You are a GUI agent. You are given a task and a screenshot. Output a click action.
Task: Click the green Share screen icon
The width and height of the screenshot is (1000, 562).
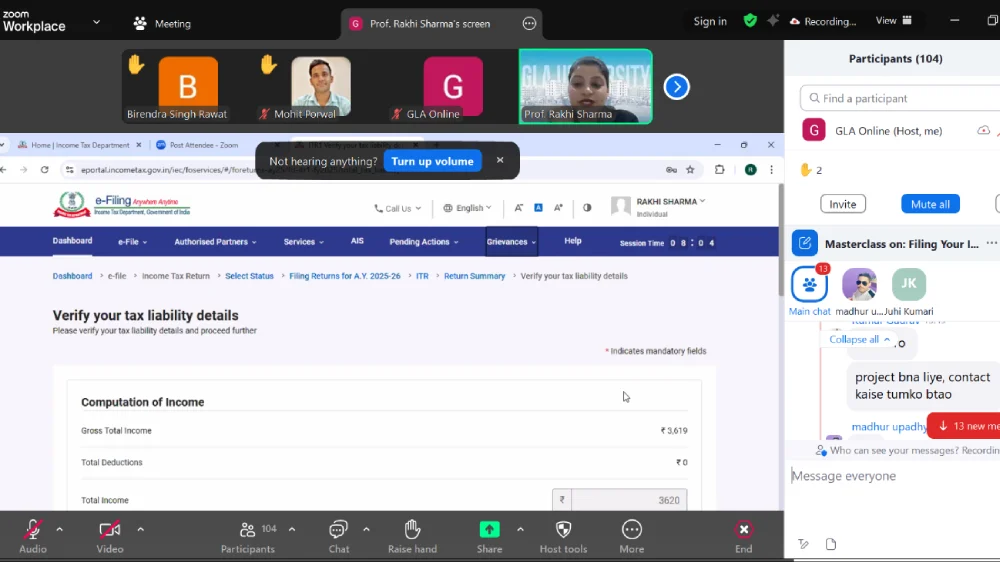[x=489, y=529]
